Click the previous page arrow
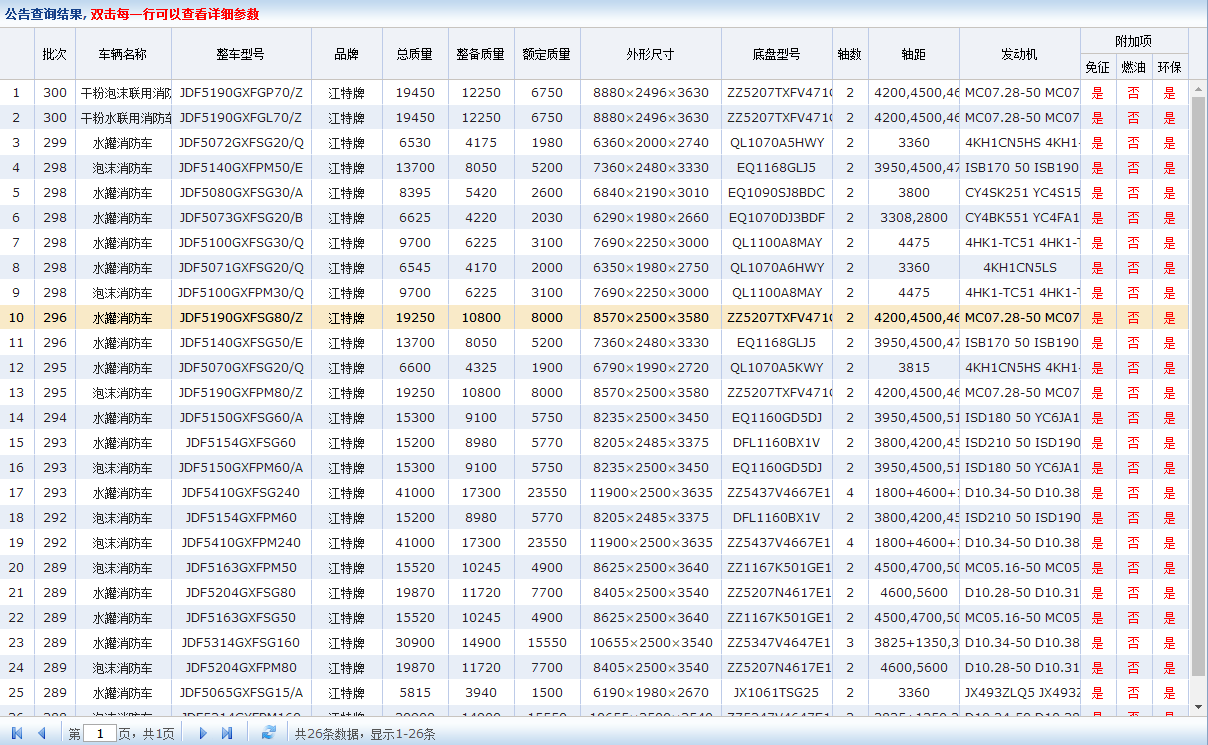This screenshot has height=745, width=1208. [x=42, y=733]
